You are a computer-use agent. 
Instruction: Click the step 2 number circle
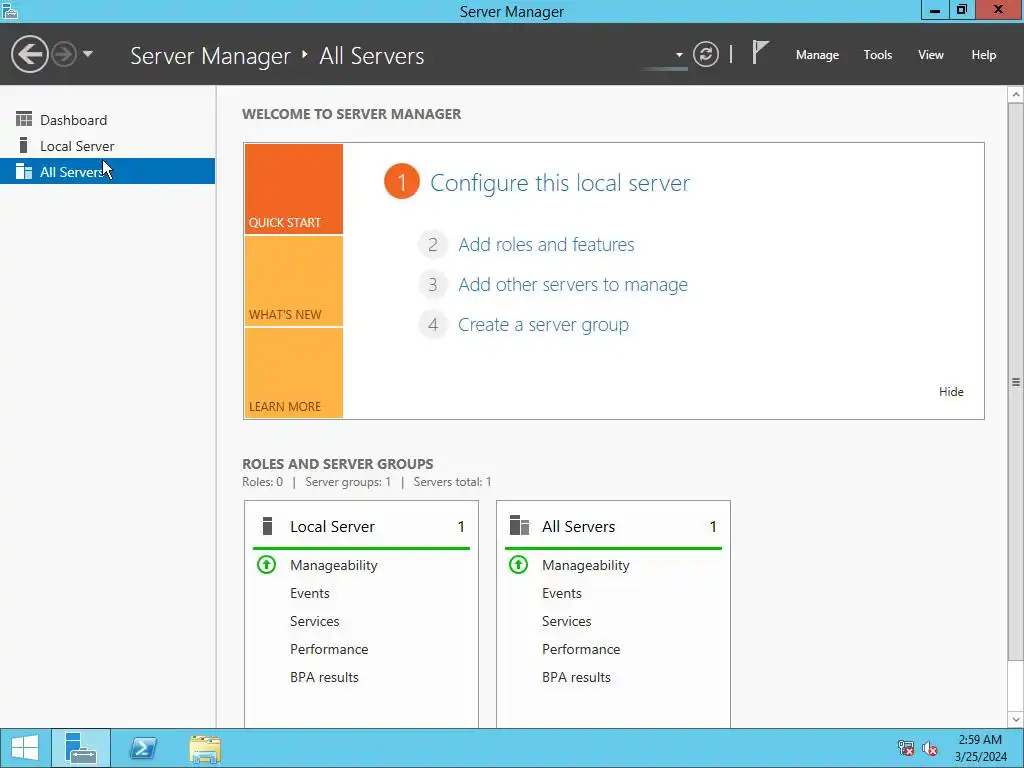coord(432,245)
